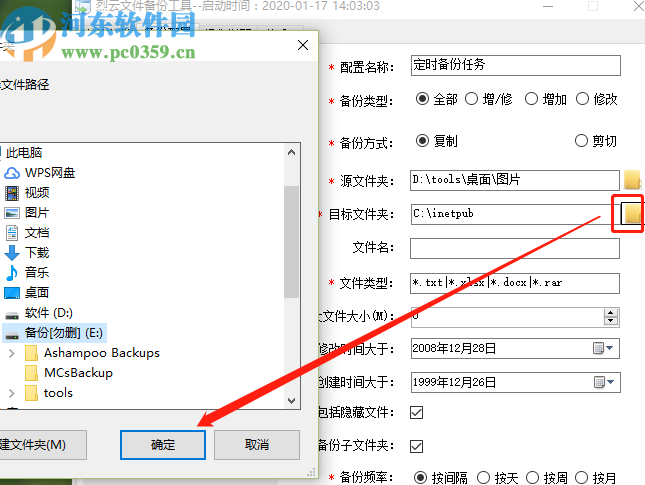
Task: Close the folder browse dialog
Action: (x=303, y=45)
